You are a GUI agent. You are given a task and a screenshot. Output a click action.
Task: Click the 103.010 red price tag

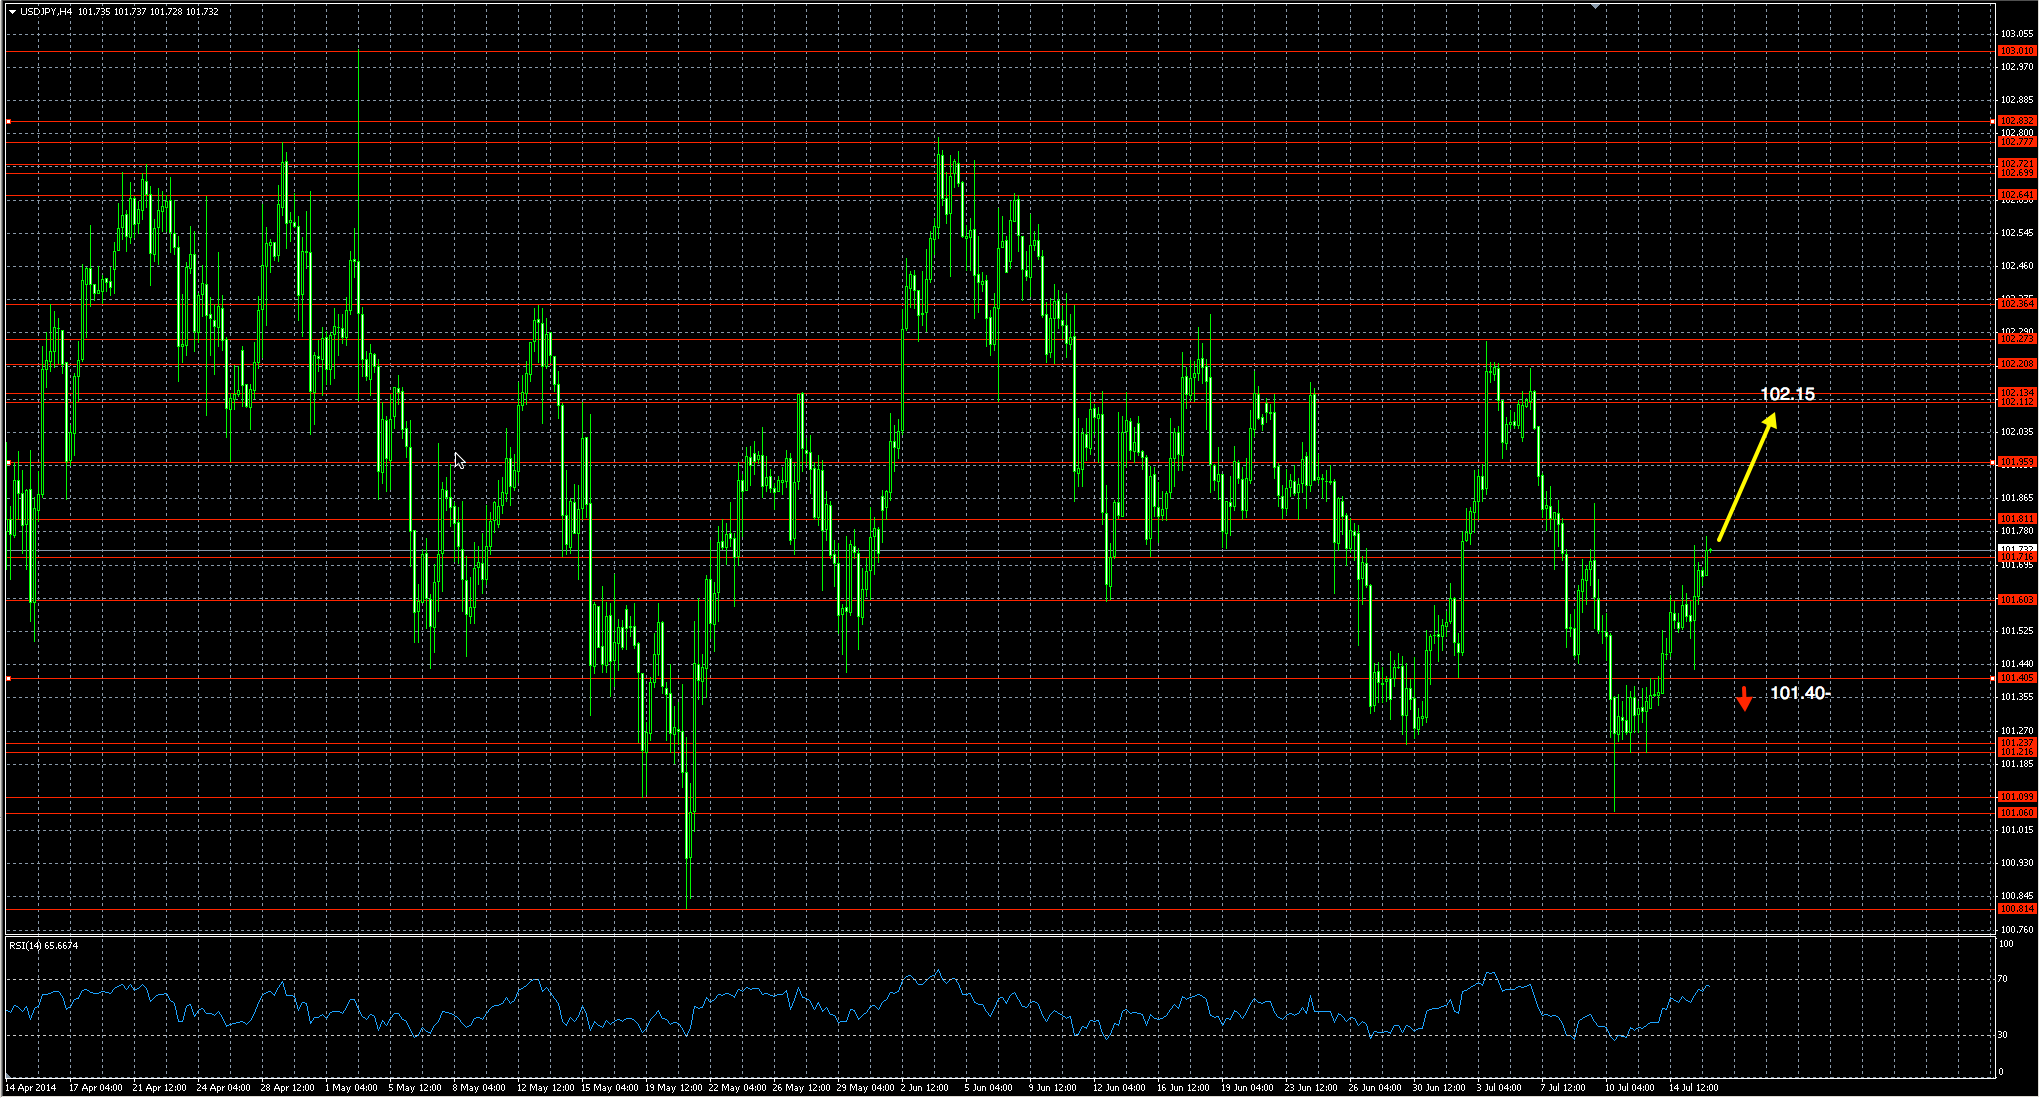(2016, 50)
